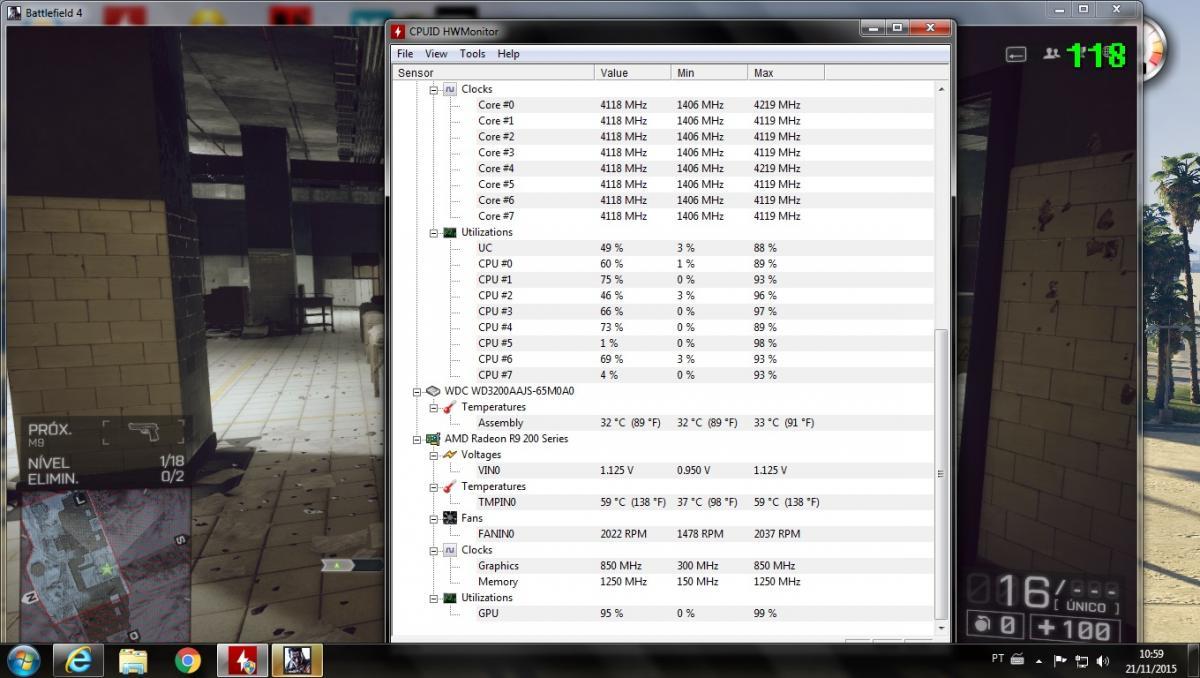The height and width of the screenshot is (678, 1200).
Task: Collapse the WDC WD3200AAJS-65M0A0 drive node
Action: (x=418, y=391)
